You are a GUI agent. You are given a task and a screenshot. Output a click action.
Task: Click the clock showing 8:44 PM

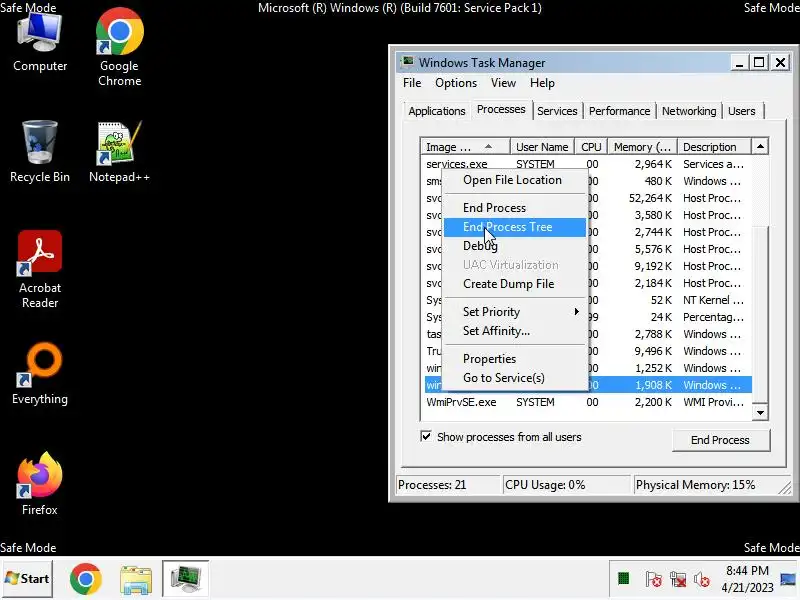coord(747,579)
